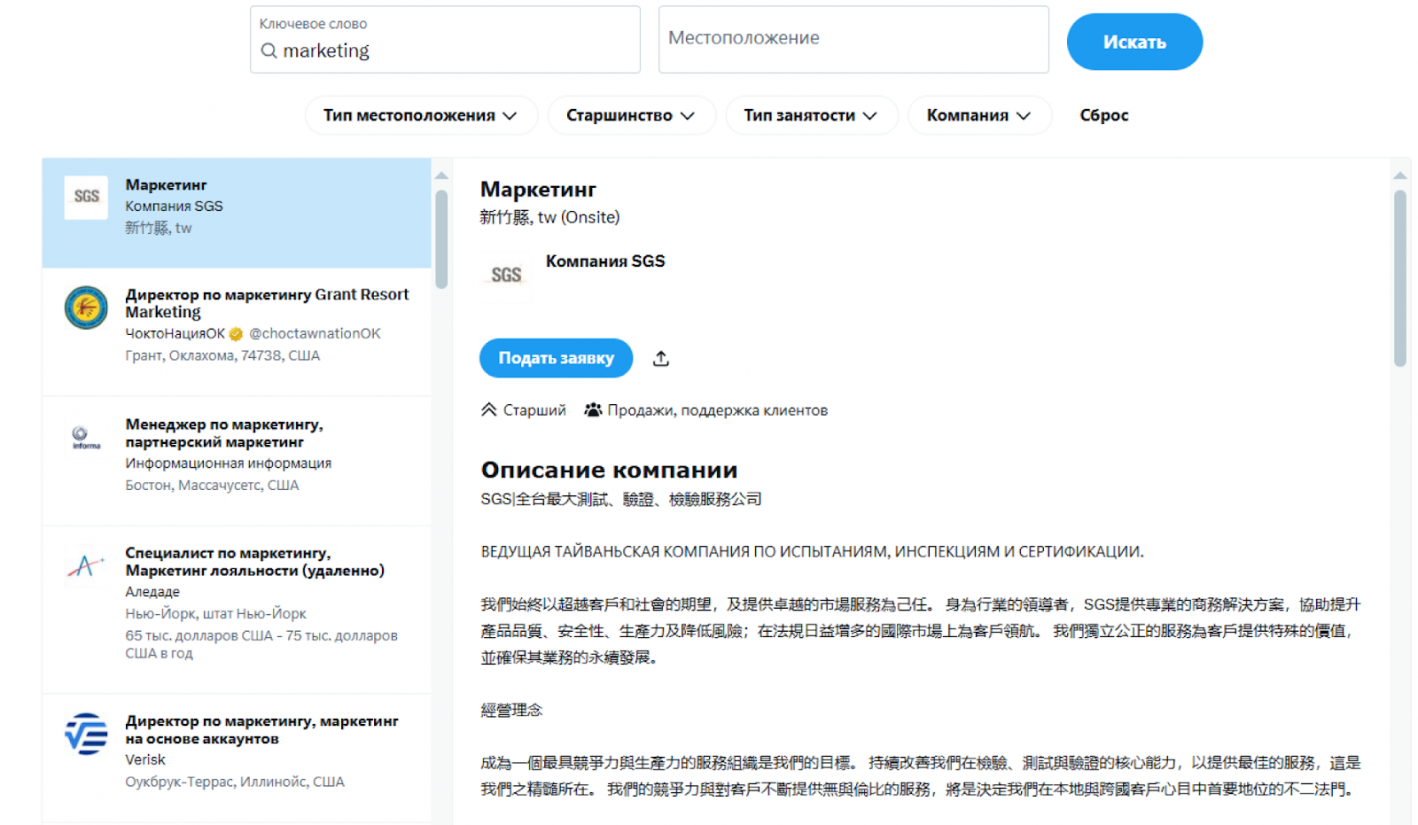
Task: Click Маркетинг title in detail panel
Action: (538, 189)
